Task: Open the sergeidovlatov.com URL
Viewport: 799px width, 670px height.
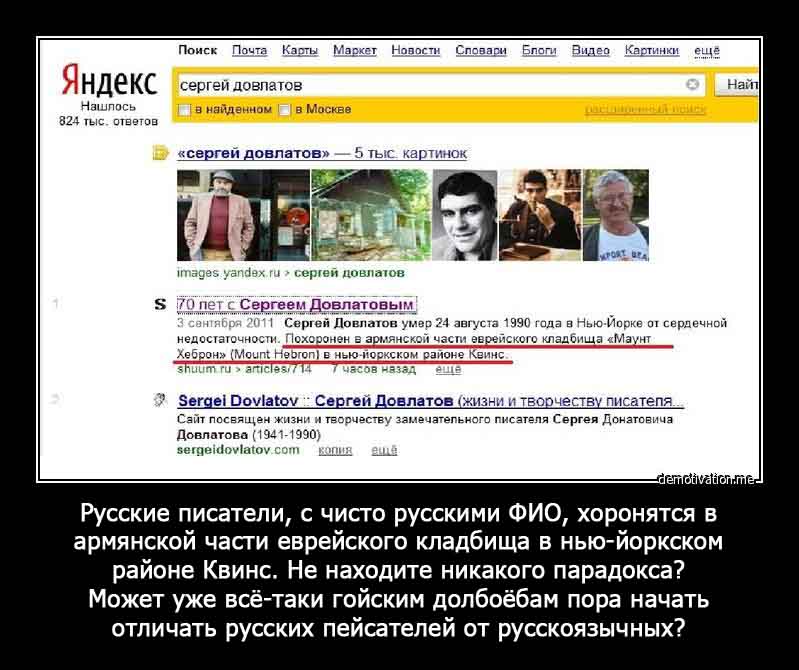Action: point(238,450)
